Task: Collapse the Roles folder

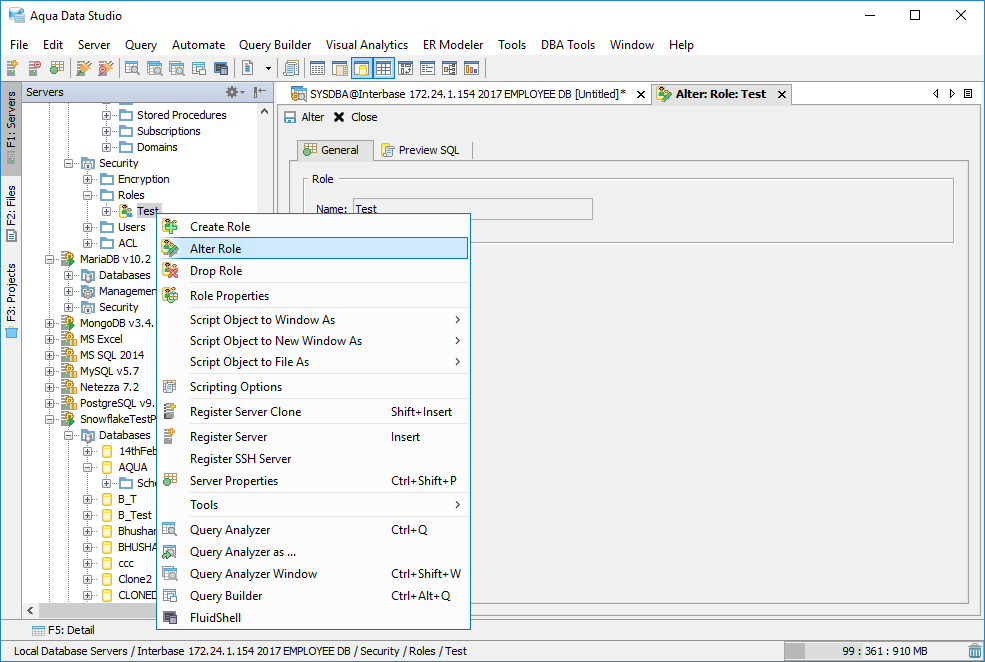Action: click(x=87, y=195)
